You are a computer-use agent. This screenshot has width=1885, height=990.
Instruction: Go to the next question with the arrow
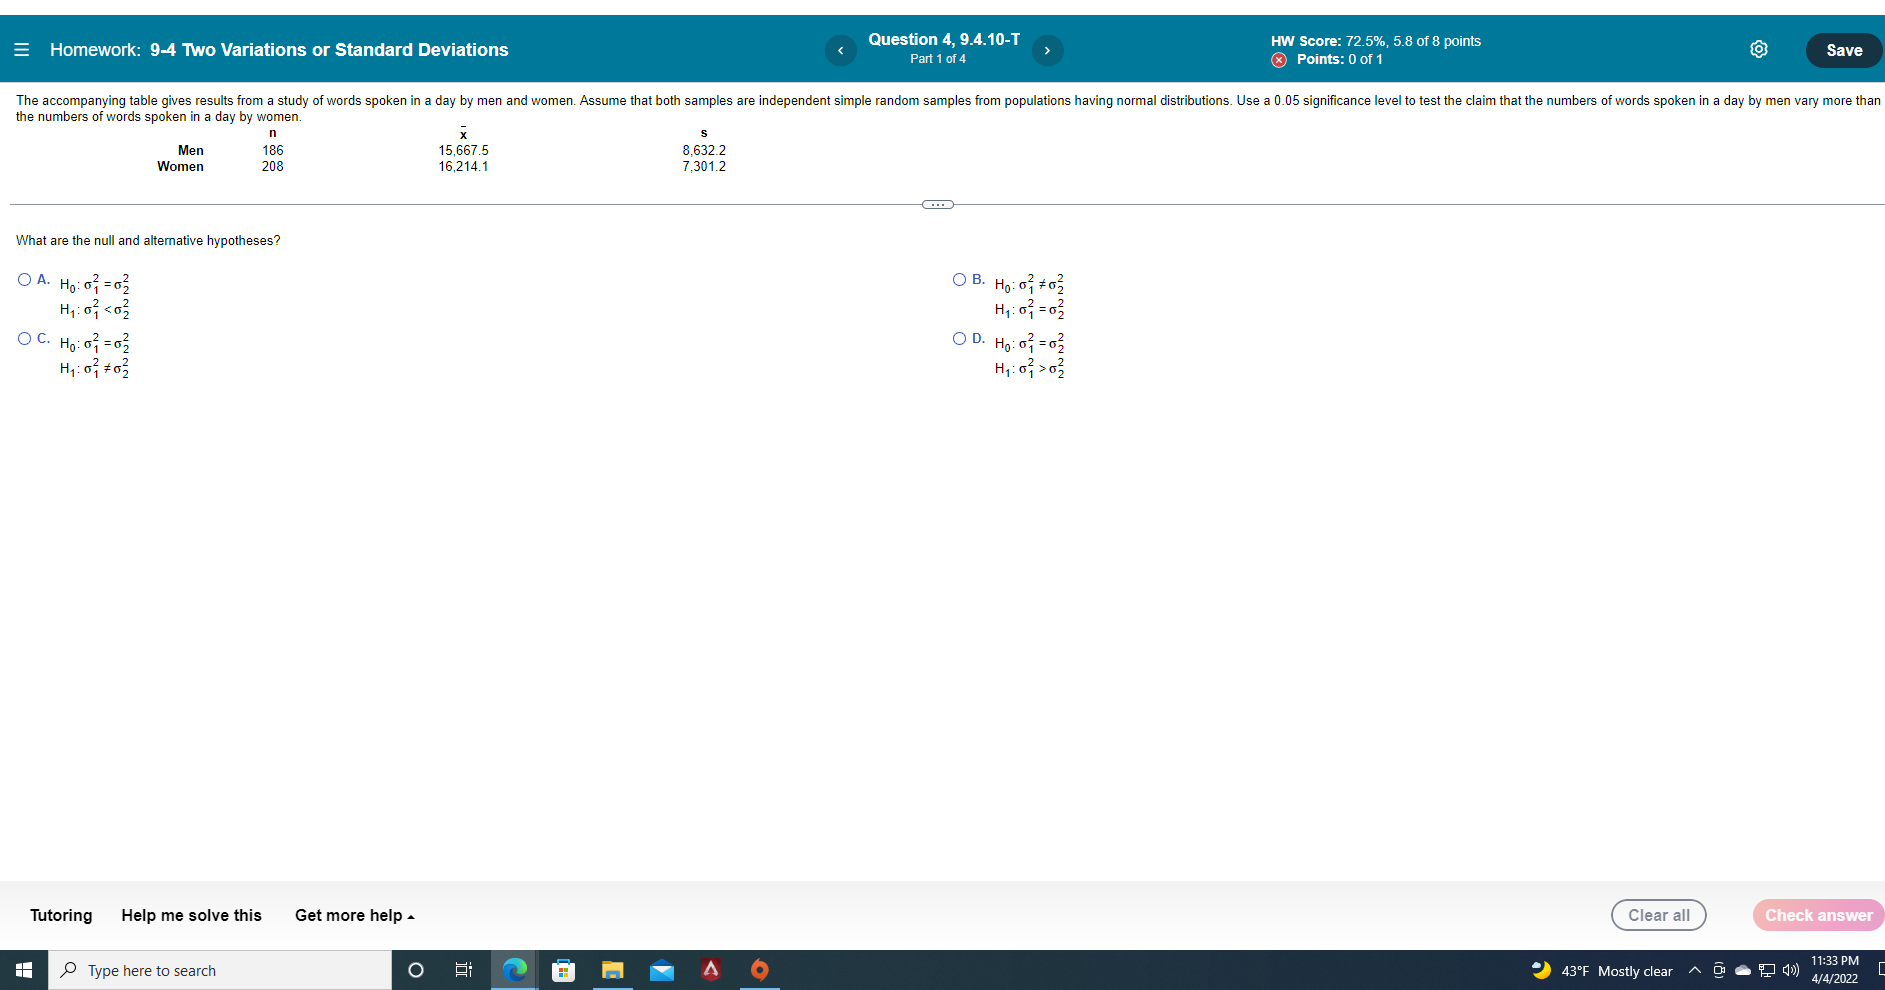click(1047, 49)
